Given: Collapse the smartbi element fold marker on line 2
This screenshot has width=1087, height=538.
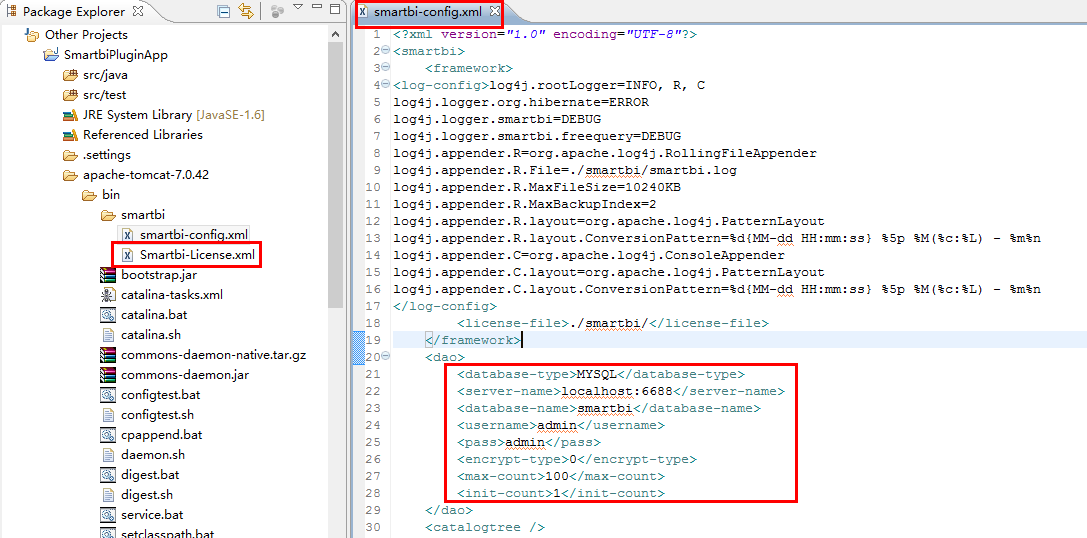Looking at the screenshot, I should [385, 51].
